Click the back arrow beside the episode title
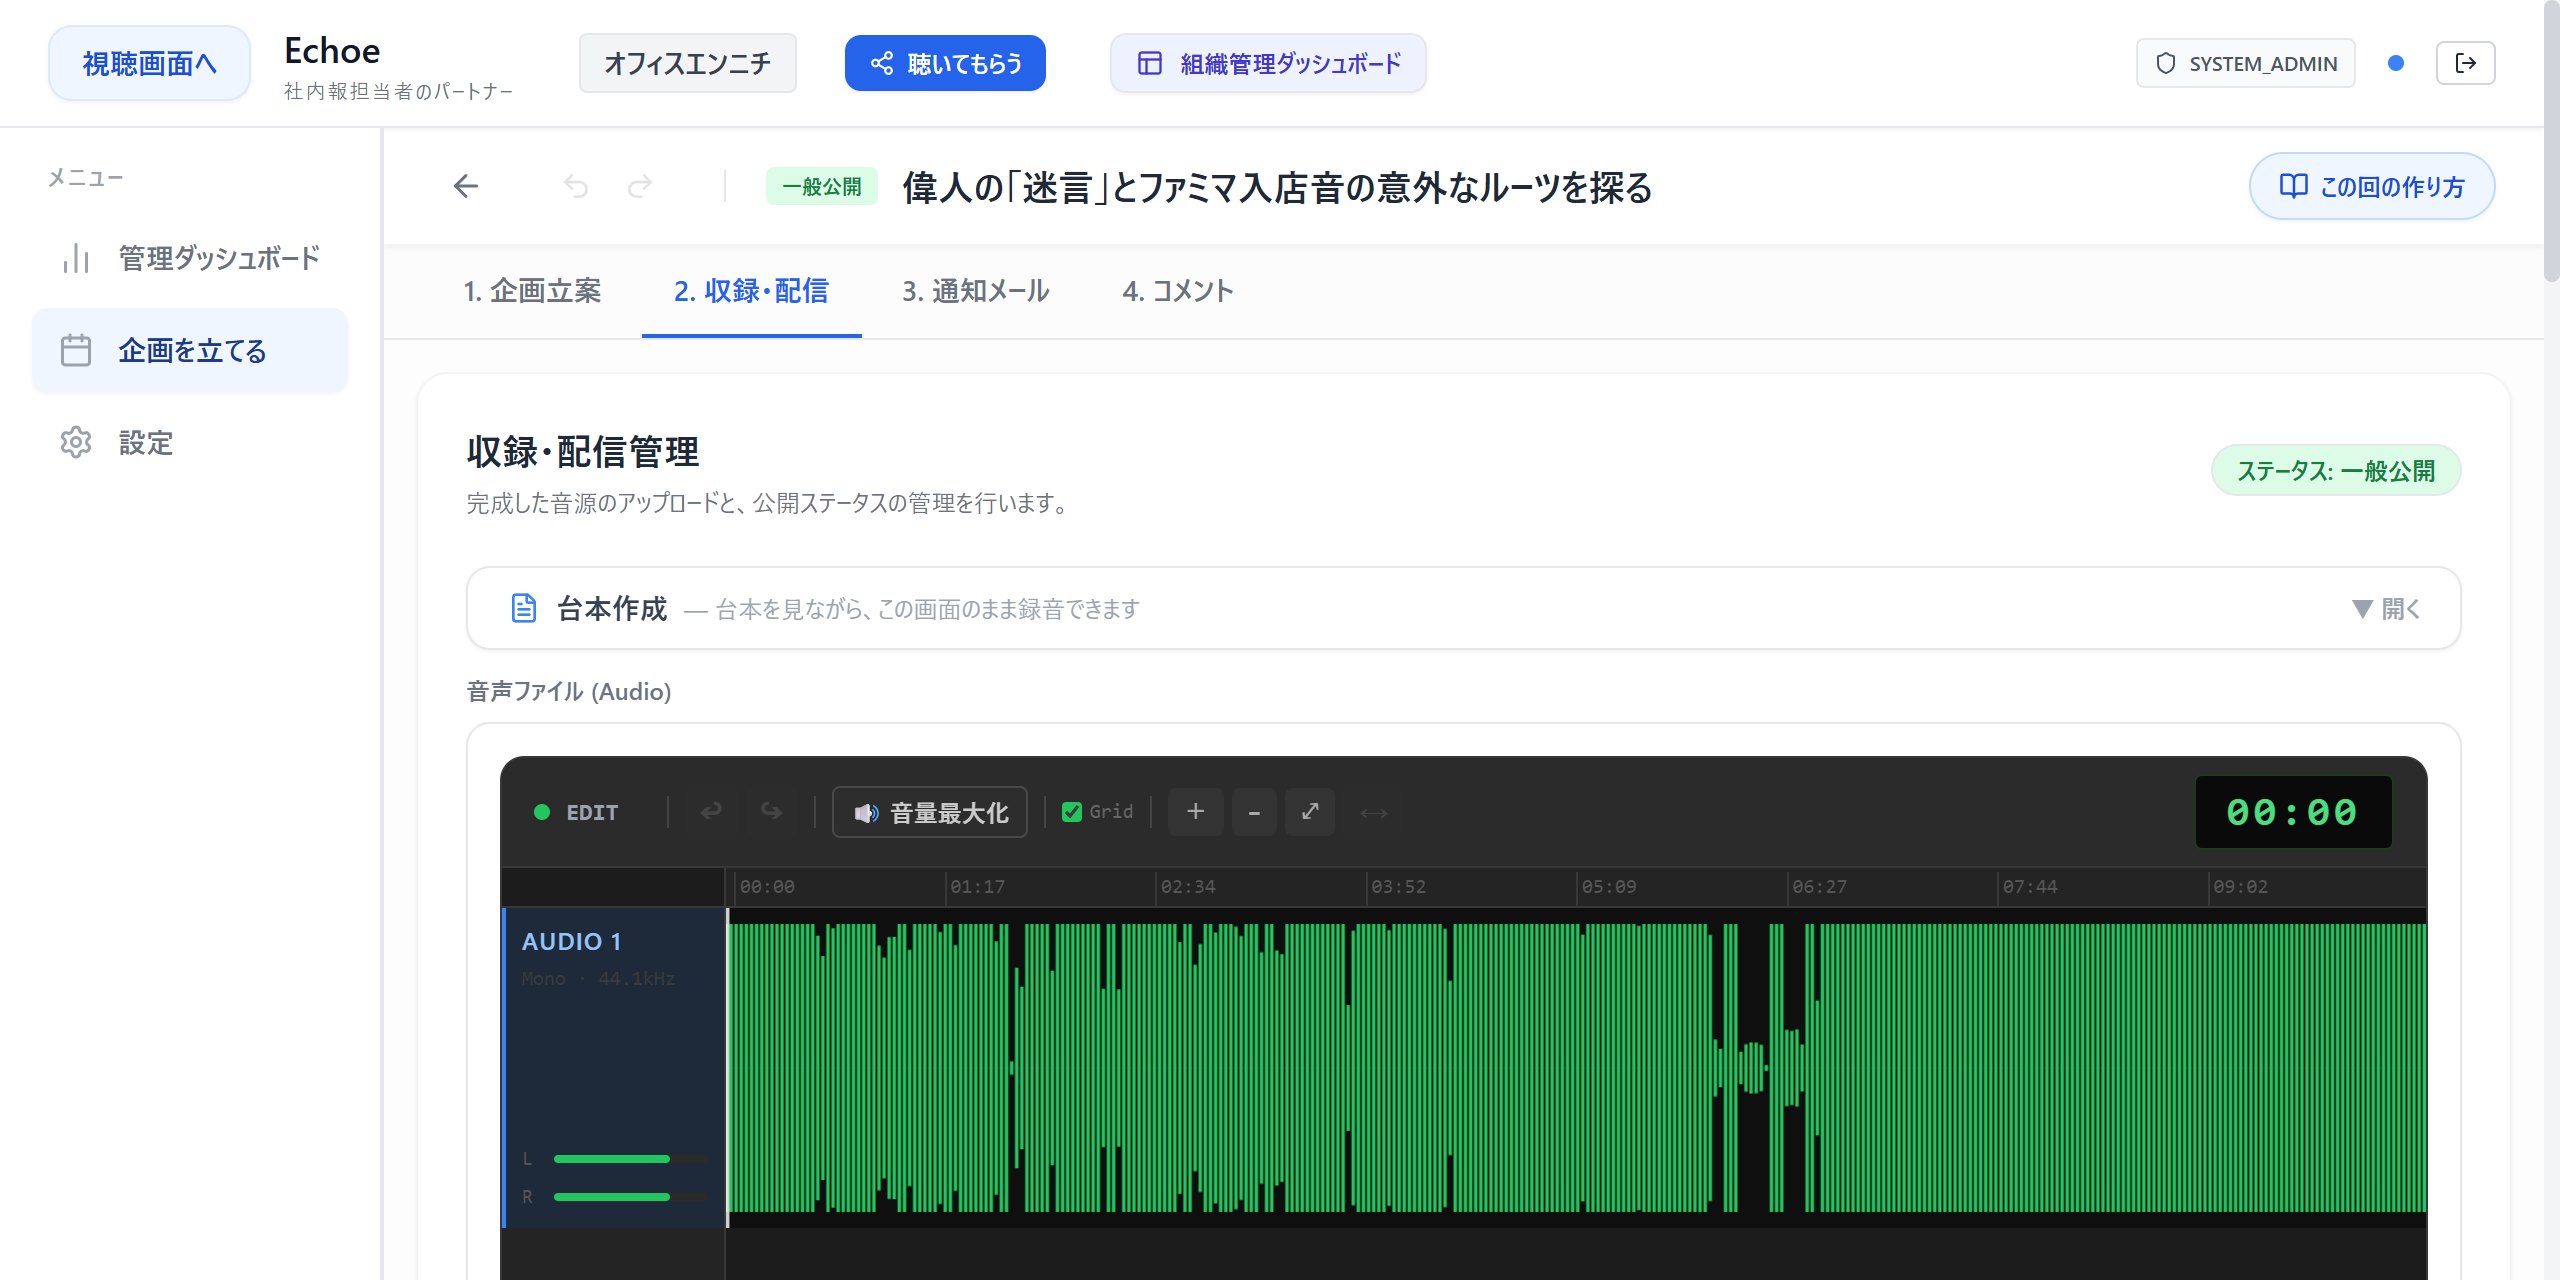This screenshot has height=1280, width=2560. [466, 186]
